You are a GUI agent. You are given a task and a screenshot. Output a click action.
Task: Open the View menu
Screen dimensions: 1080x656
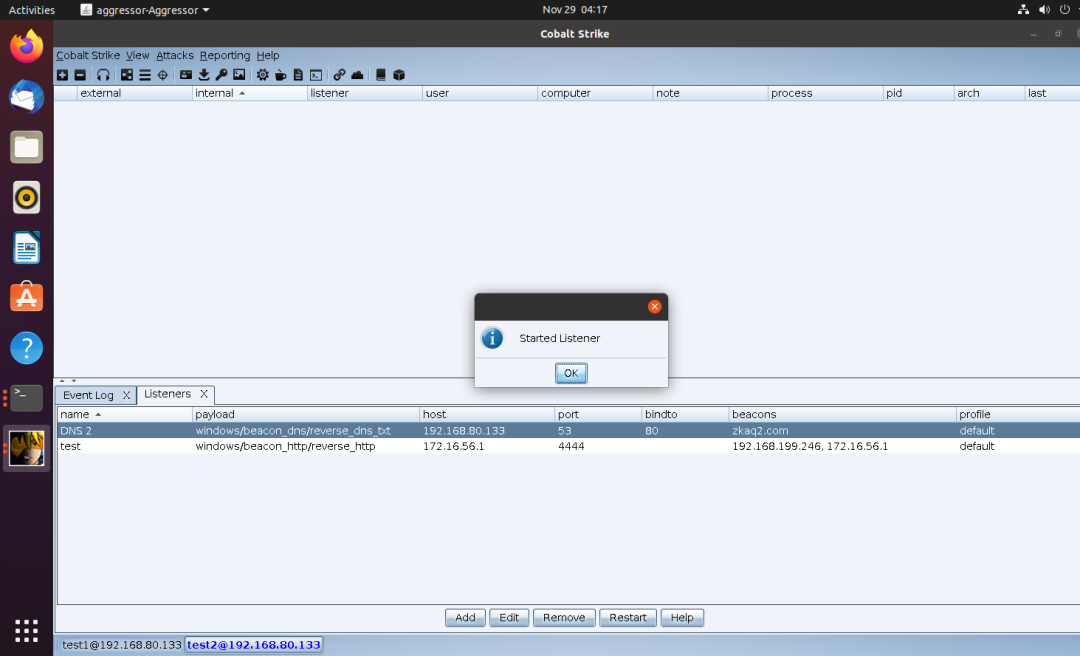click(x=138, y=55)
